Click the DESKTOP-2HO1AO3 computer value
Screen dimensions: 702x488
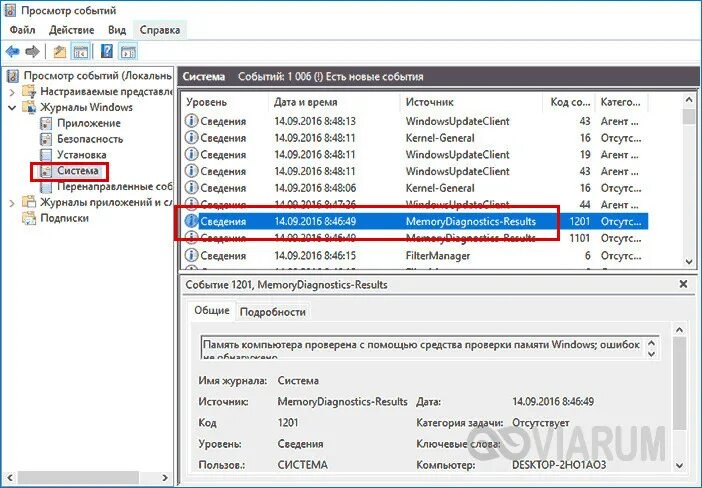[559, 465]
